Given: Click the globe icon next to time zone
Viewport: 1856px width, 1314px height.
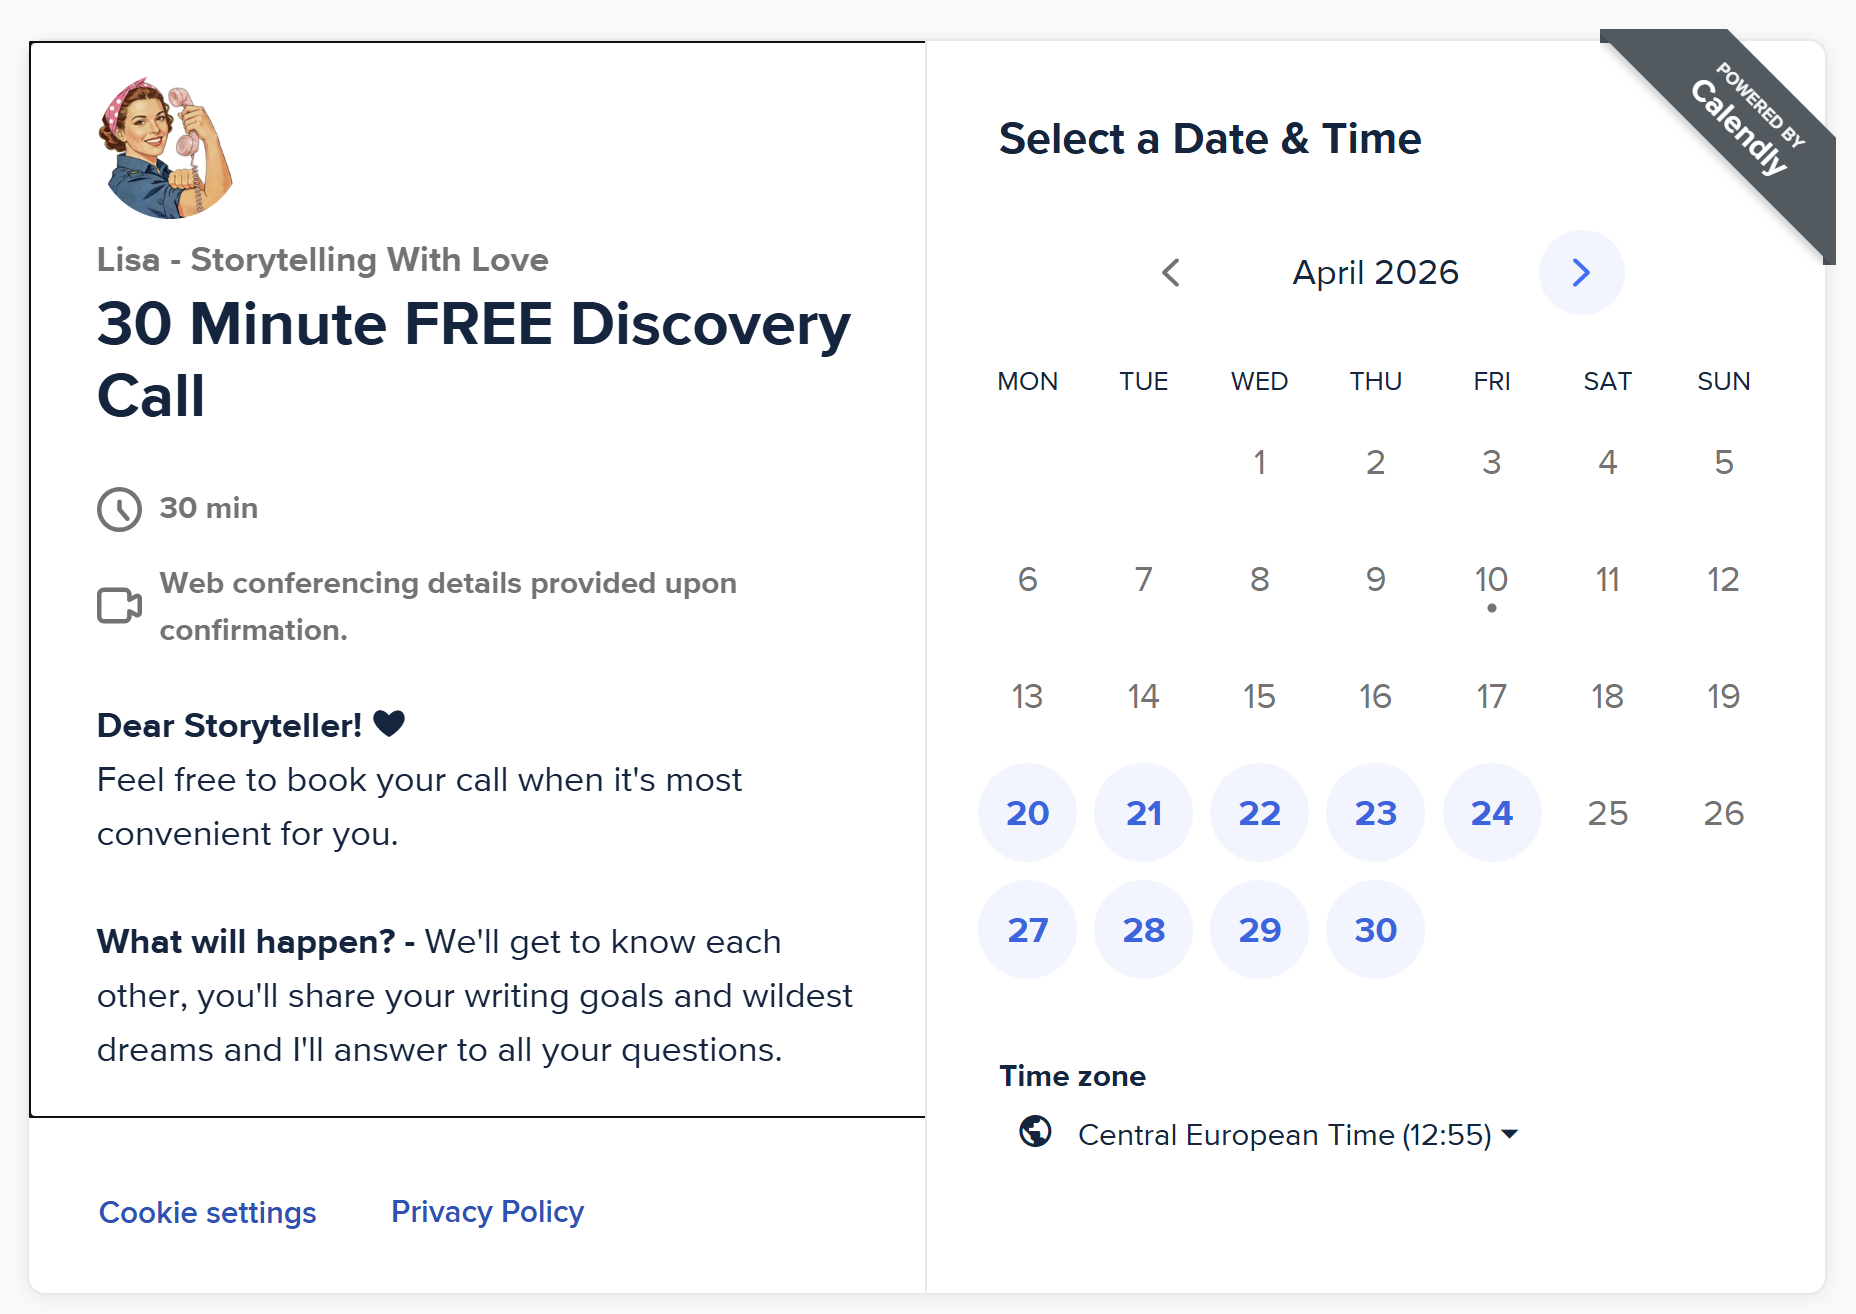Looking at the screenshot, I should pyautogui.click(x=1035, y=1133).
